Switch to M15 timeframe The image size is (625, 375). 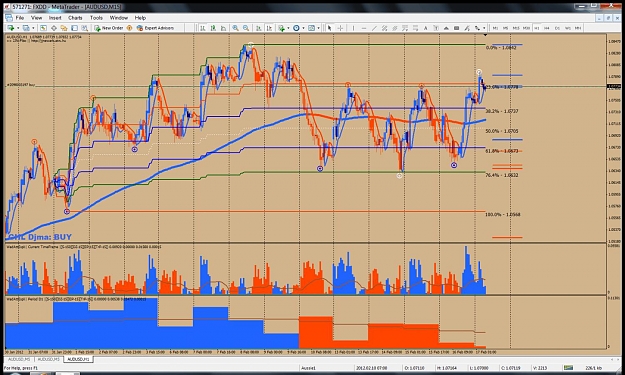coord(516,28)
